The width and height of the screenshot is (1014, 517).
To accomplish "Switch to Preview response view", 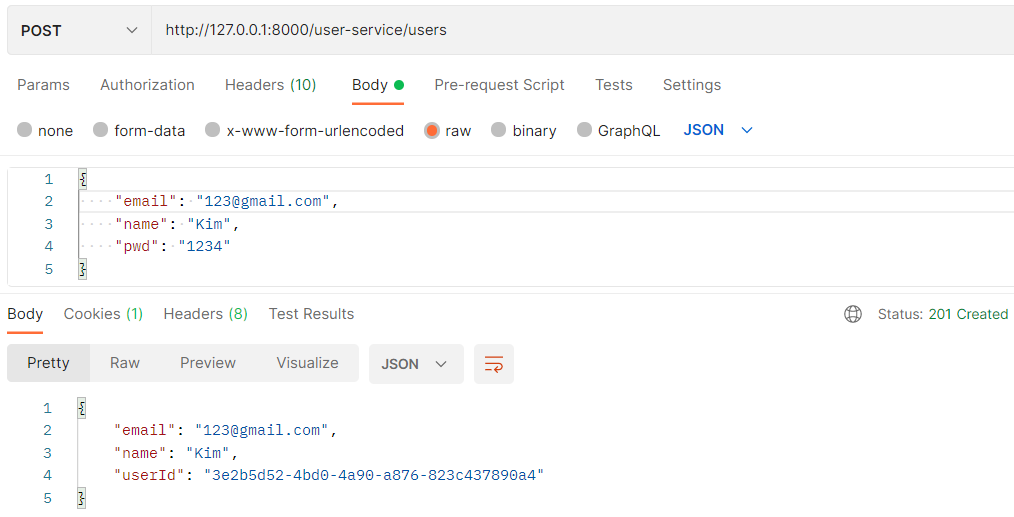I will pos(208,363).
